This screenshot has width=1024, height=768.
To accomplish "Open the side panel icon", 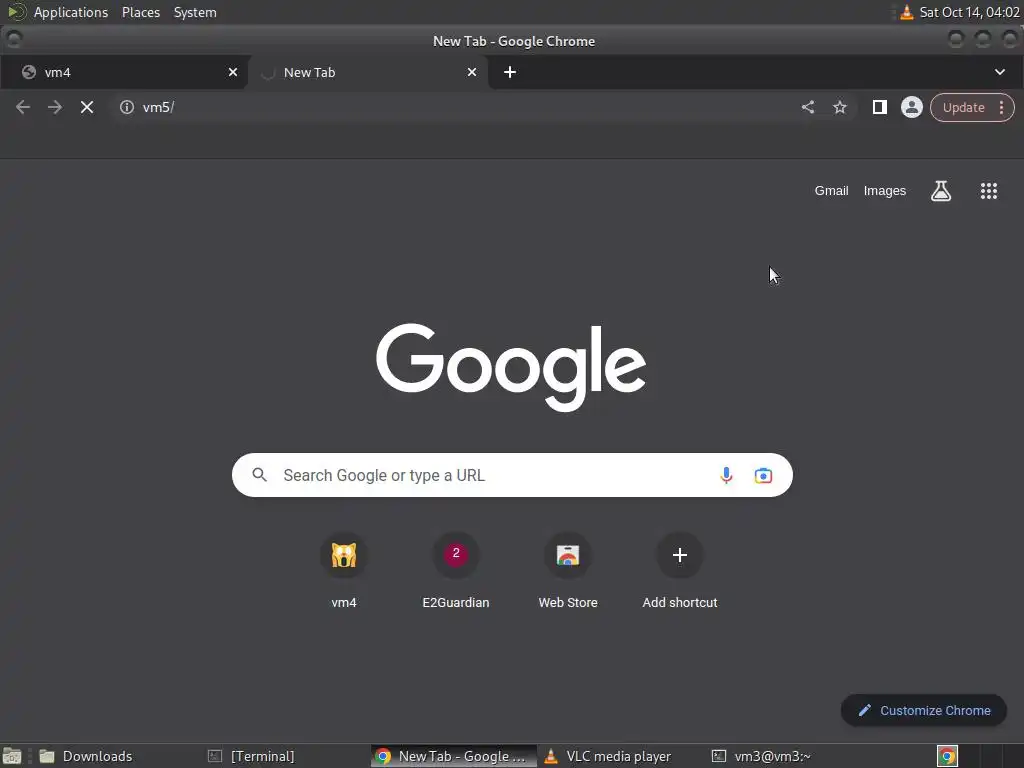I will tap(880, 107).
